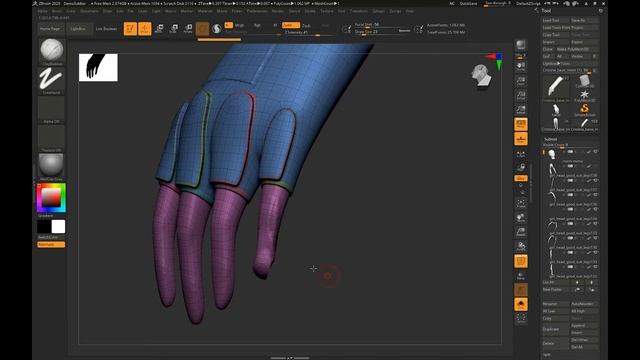Toggle Solo mode
The height and width of the screenshot is (360, 640).
coord(521,304)
